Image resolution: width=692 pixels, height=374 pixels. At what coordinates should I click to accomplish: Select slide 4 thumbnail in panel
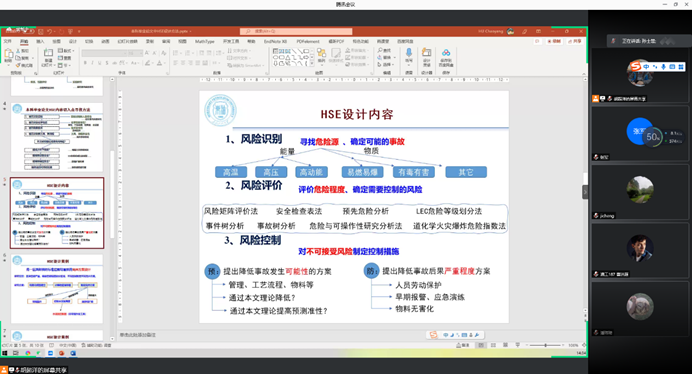(x=57, y=137)
